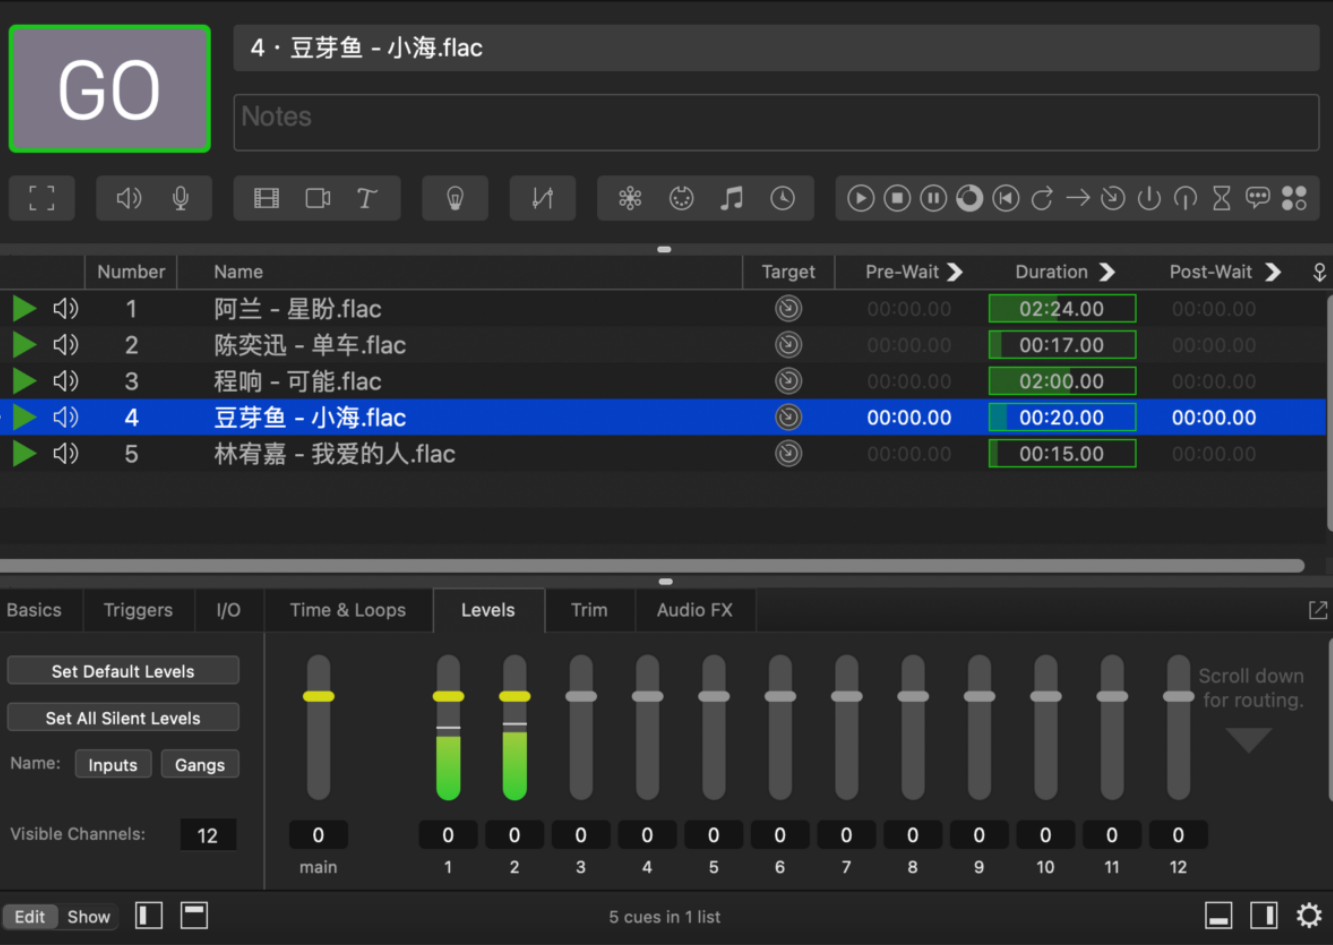Click into the Notes field
The height and width of the screenshot is (945, 1333).
(776, 123)
